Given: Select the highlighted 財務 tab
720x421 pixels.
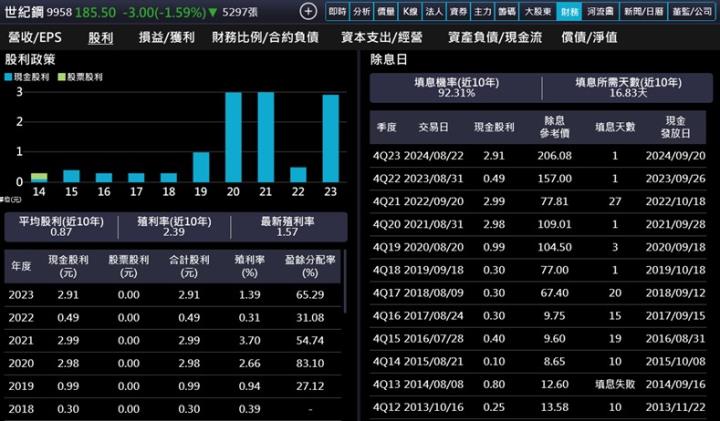Looking at the screenshot, I should click(x=569, y=11).
